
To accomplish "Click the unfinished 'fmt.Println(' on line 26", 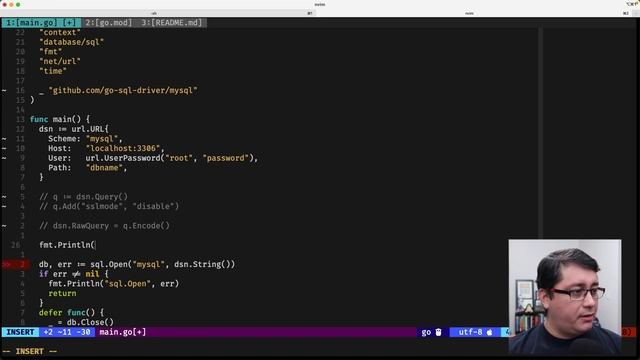I will coord(67,245).
